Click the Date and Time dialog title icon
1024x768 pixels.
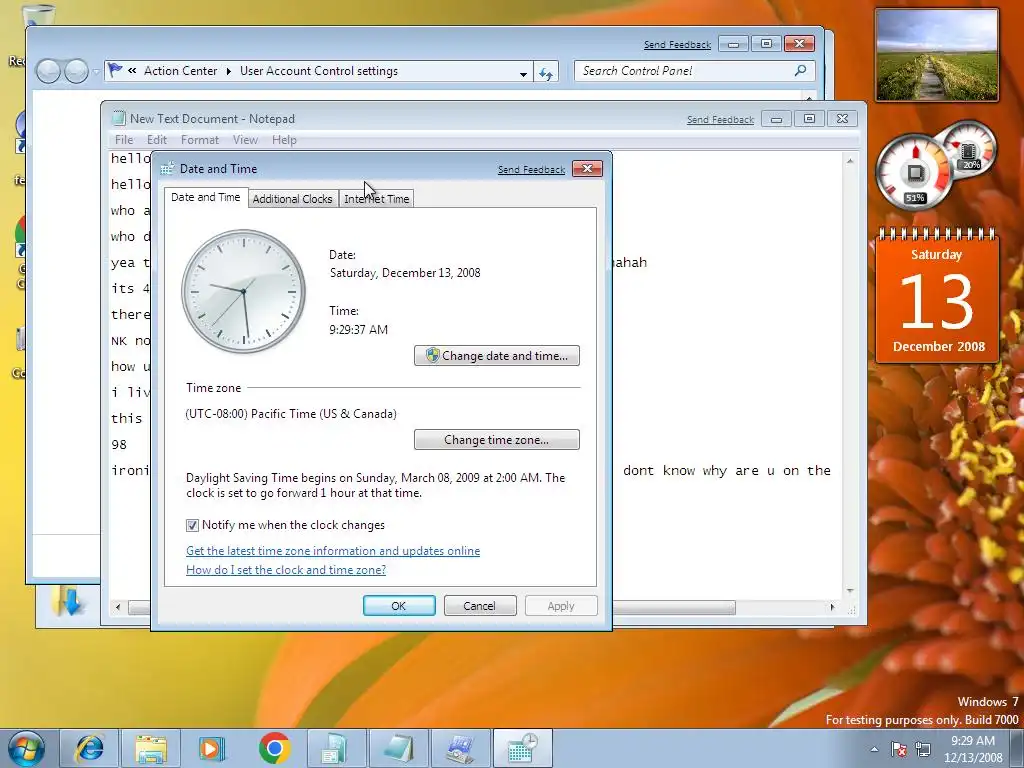click(167, 168)
